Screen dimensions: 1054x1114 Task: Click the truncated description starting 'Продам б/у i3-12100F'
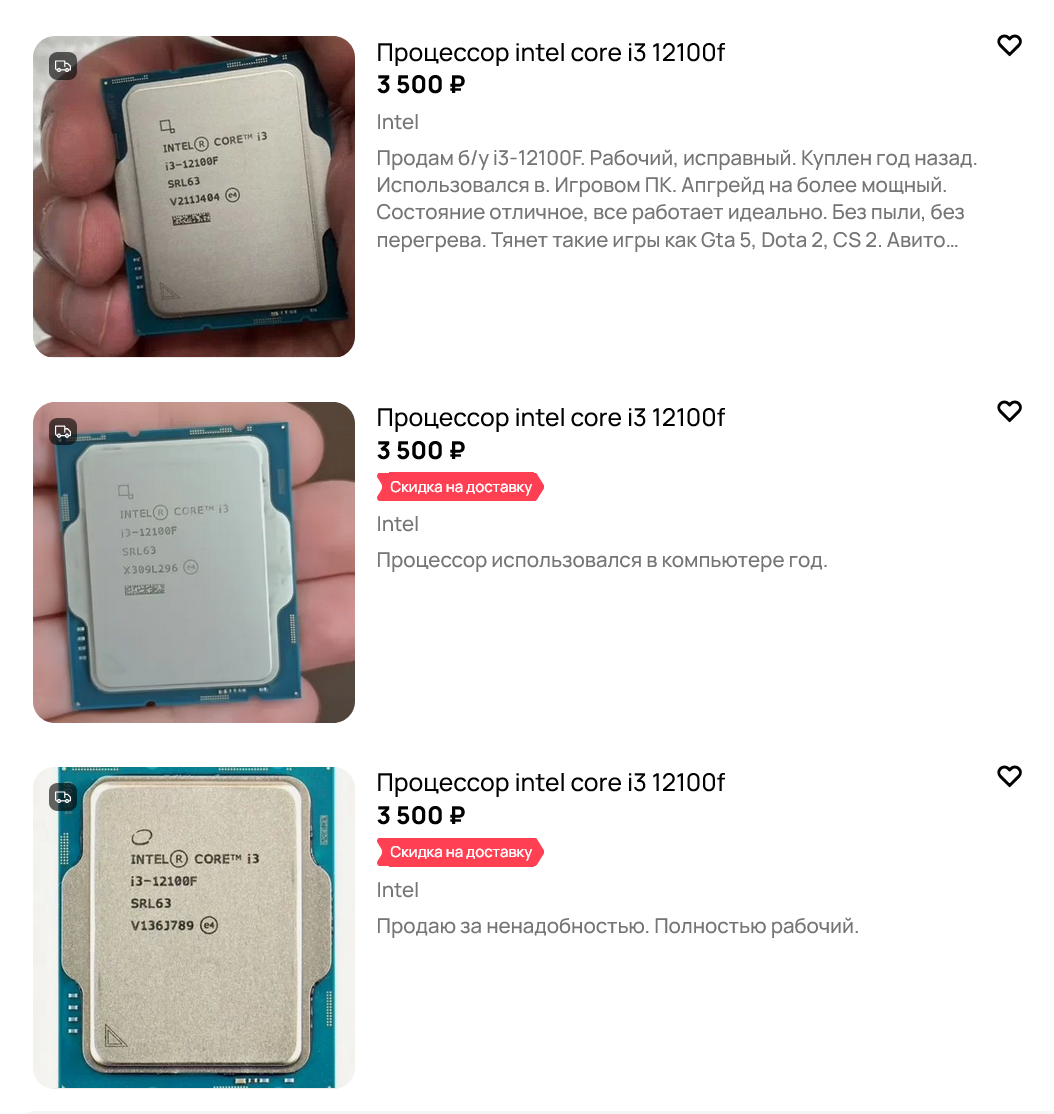(x=677, y=199)
